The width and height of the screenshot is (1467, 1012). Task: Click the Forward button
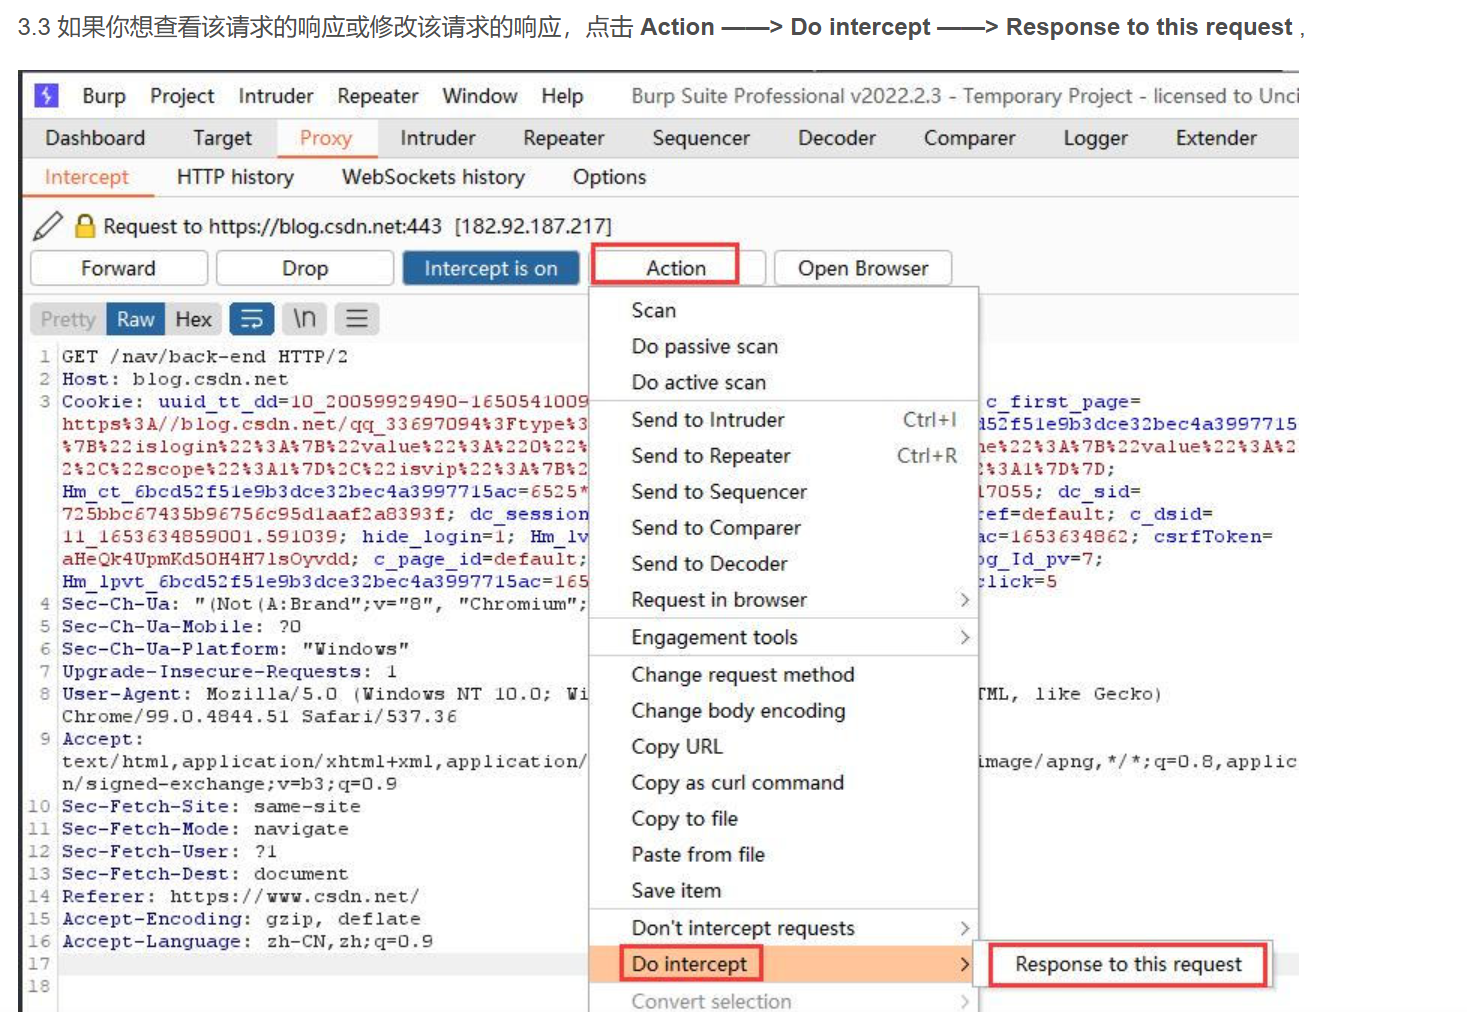[118, 268]
